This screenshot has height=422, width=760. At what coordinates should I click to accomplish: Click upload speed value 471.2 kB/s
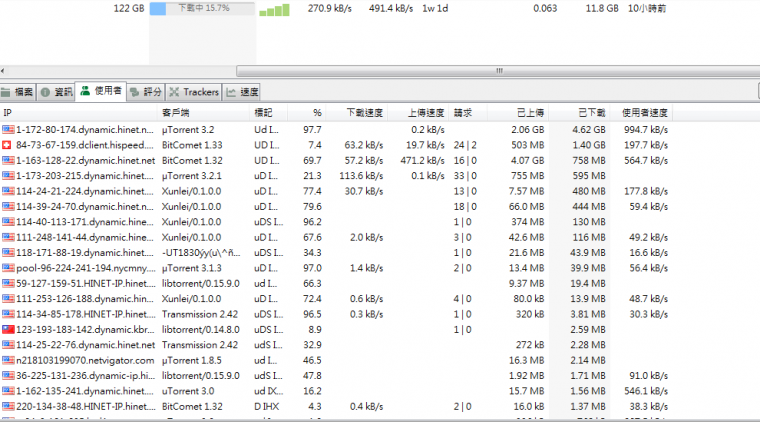[422, 160]
